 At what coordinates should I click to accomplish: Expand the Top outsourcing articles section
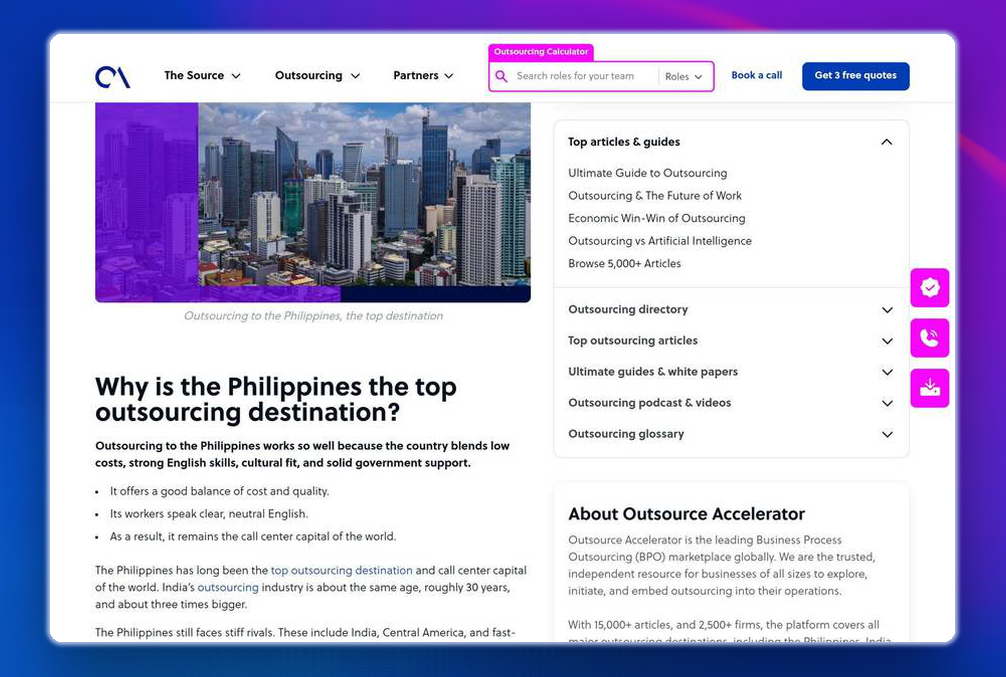pyautogui.click(x=730, y=341)
